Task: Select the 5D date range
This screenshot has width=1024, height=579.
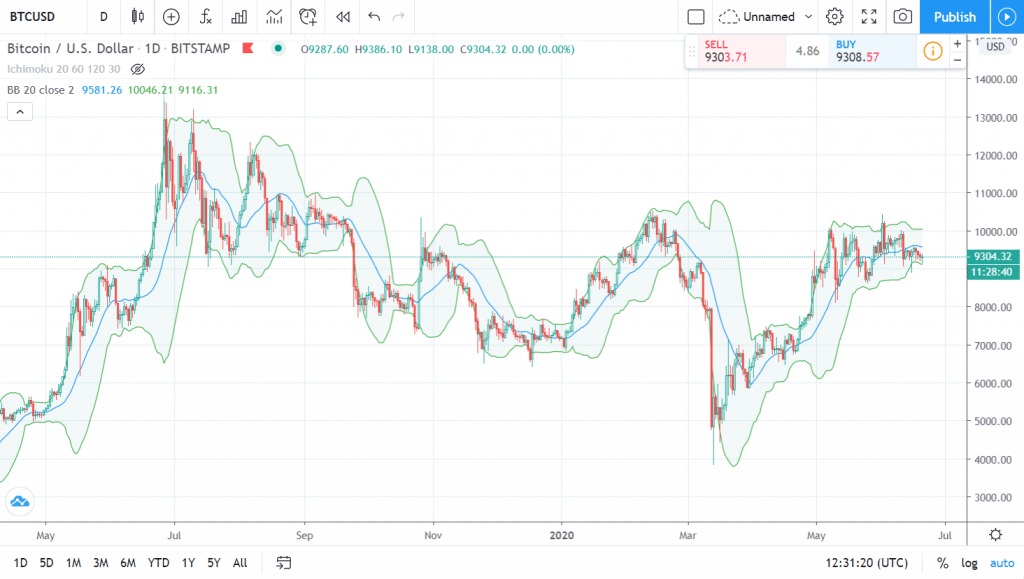Action: (46, 563)
